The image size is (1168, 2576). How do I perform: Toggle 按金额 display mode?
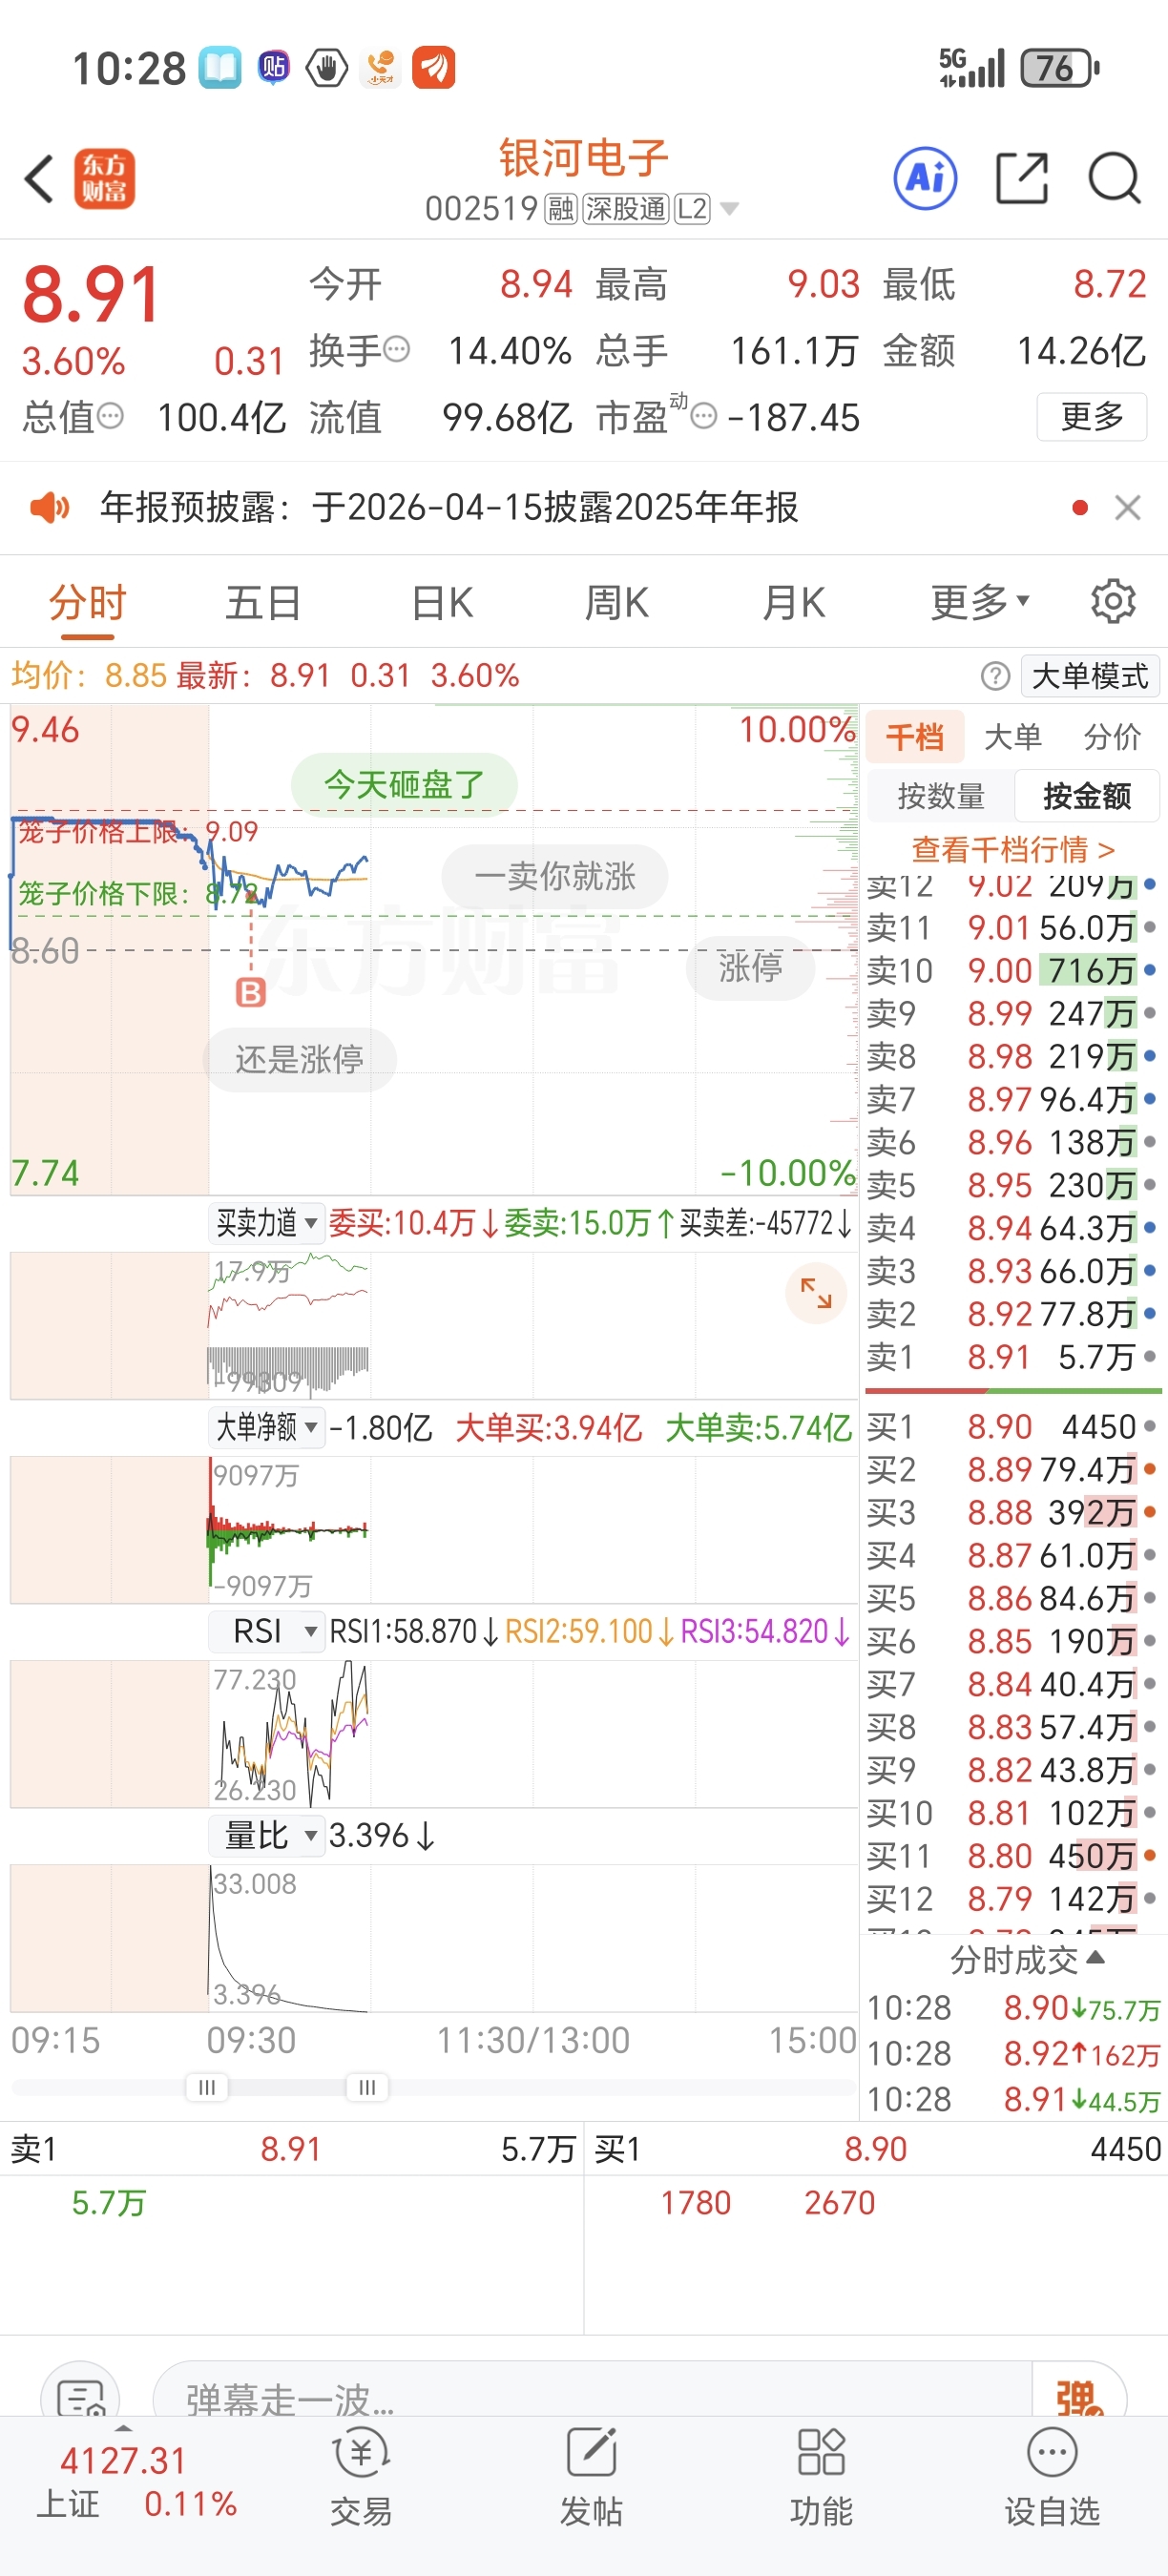(x=1087, y=796)
